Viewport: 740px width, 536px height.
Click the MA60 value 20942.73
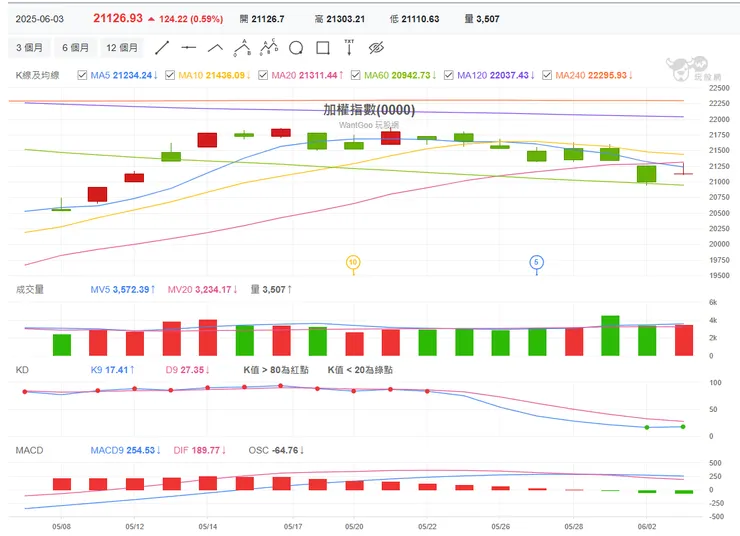[x=411, y=75]
